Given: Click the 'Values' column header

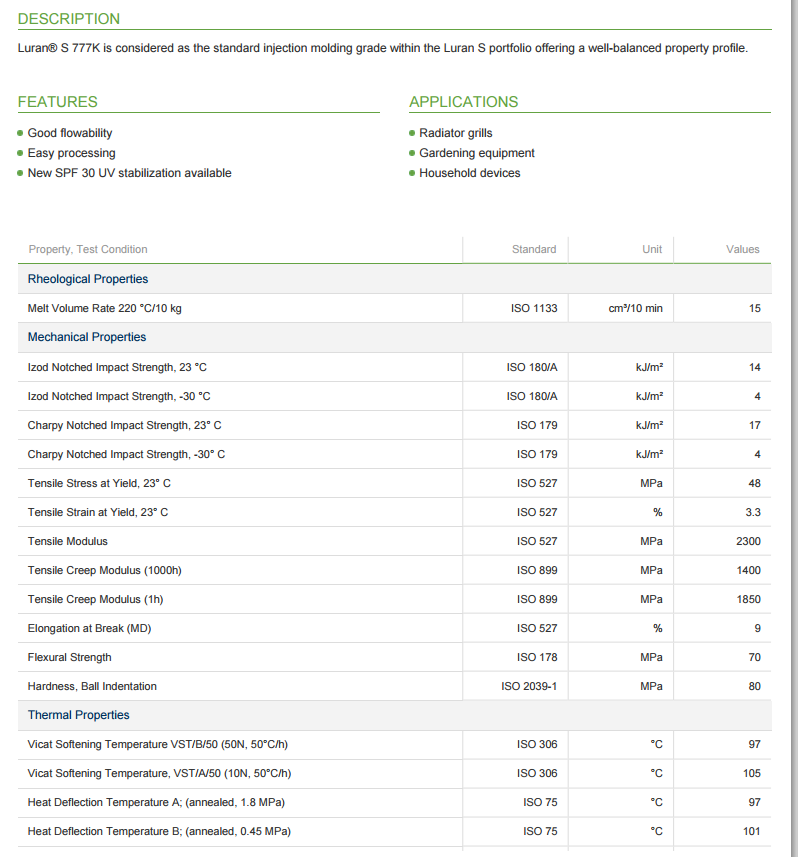Looking at the screenshot, I should [x=743, y=249].
